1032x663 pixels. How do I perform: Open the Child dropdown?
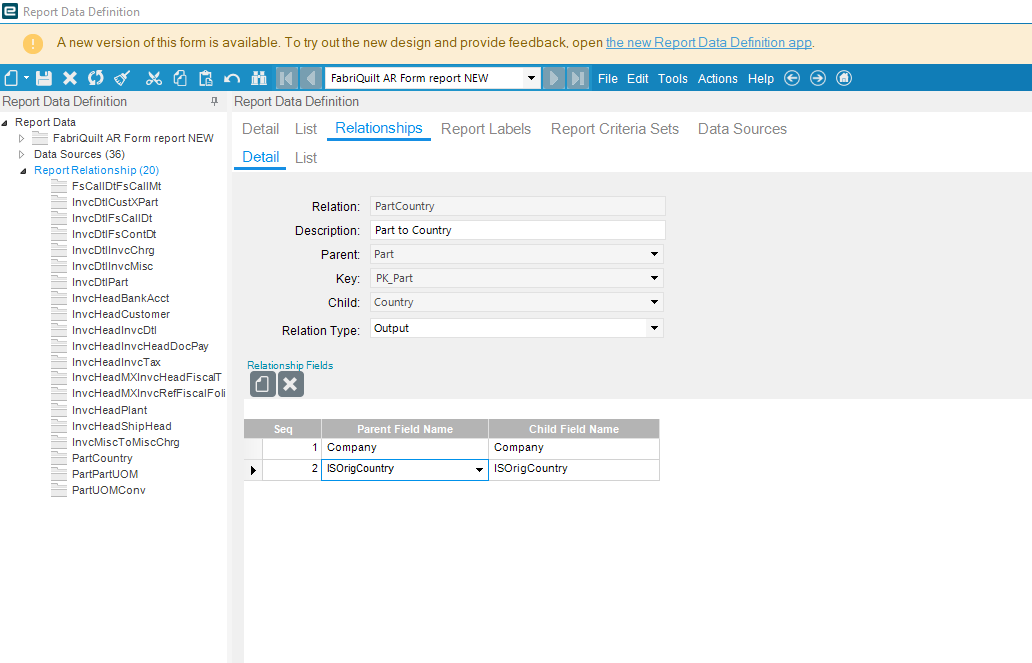tap(654, 302)
